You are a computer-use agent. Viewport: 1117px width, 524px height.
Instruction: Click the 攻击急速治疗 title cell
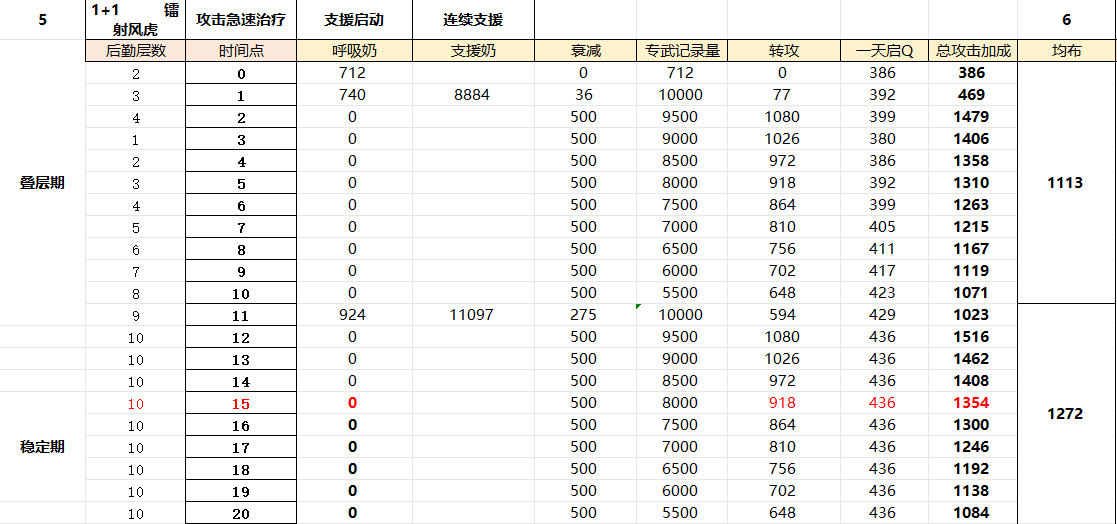coord(240,20)
